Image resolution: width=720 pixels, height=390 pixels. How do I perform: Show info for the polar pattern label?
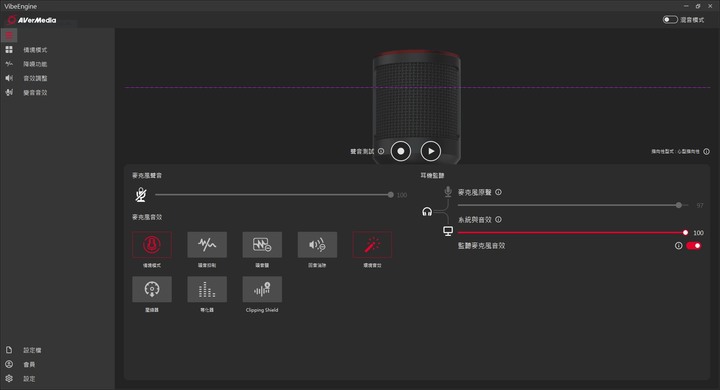[707, 152]
